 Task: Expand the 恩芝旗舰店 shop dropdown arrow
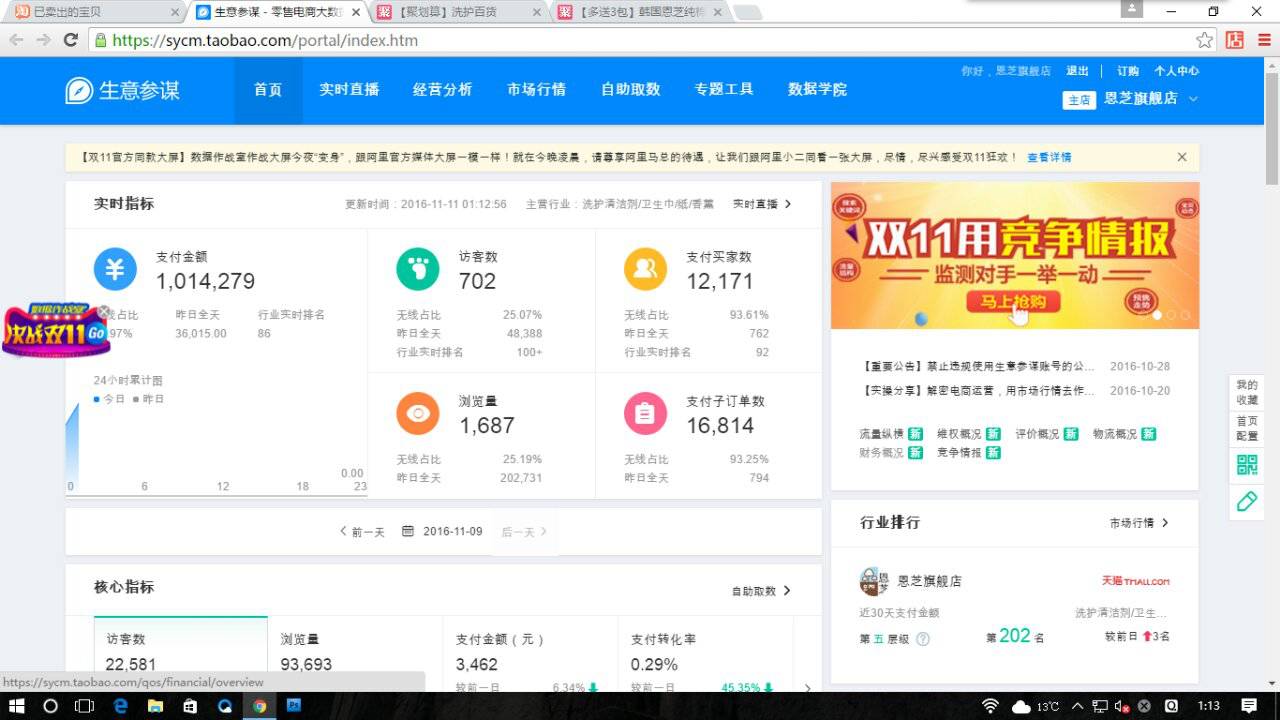click(1193, 99)
